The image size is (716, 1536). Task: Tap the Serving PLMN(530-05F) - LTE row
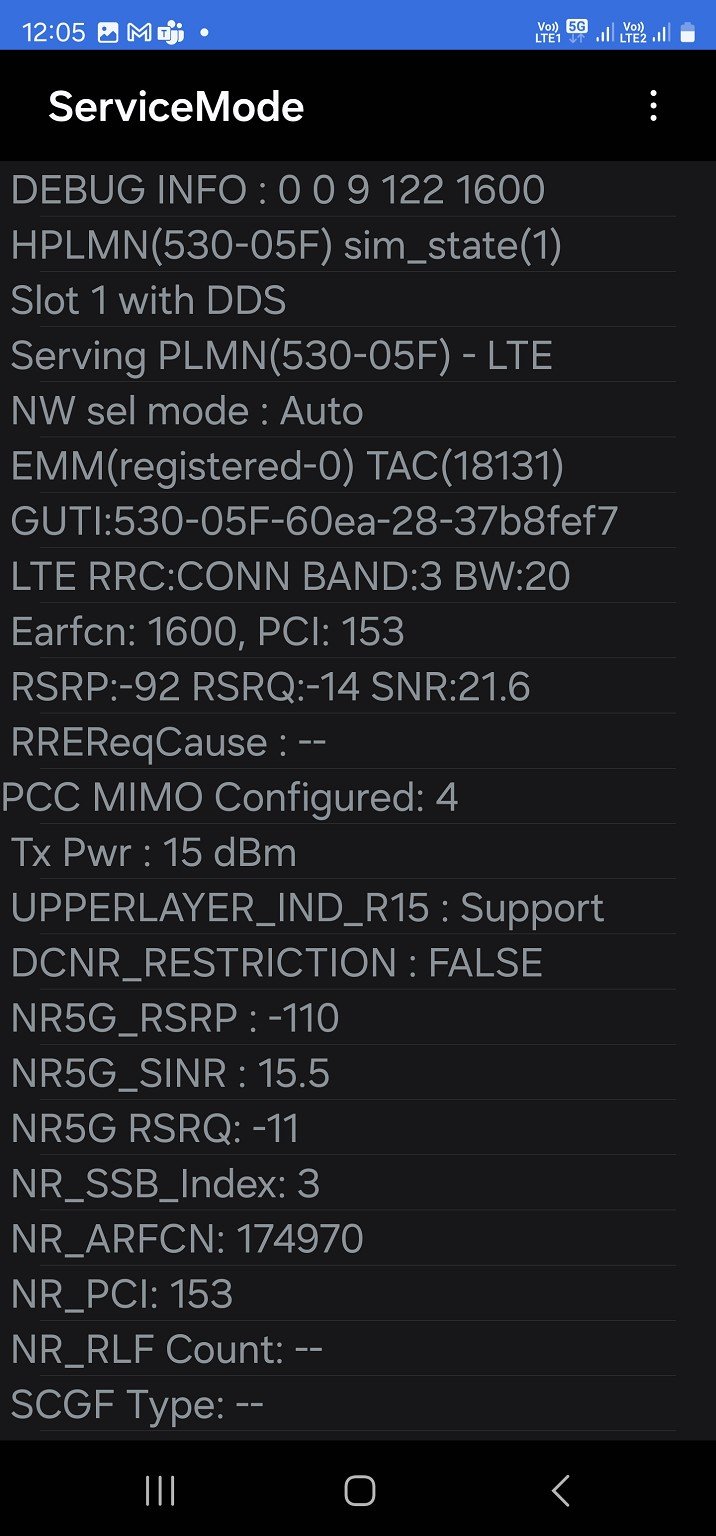[340, 355]
